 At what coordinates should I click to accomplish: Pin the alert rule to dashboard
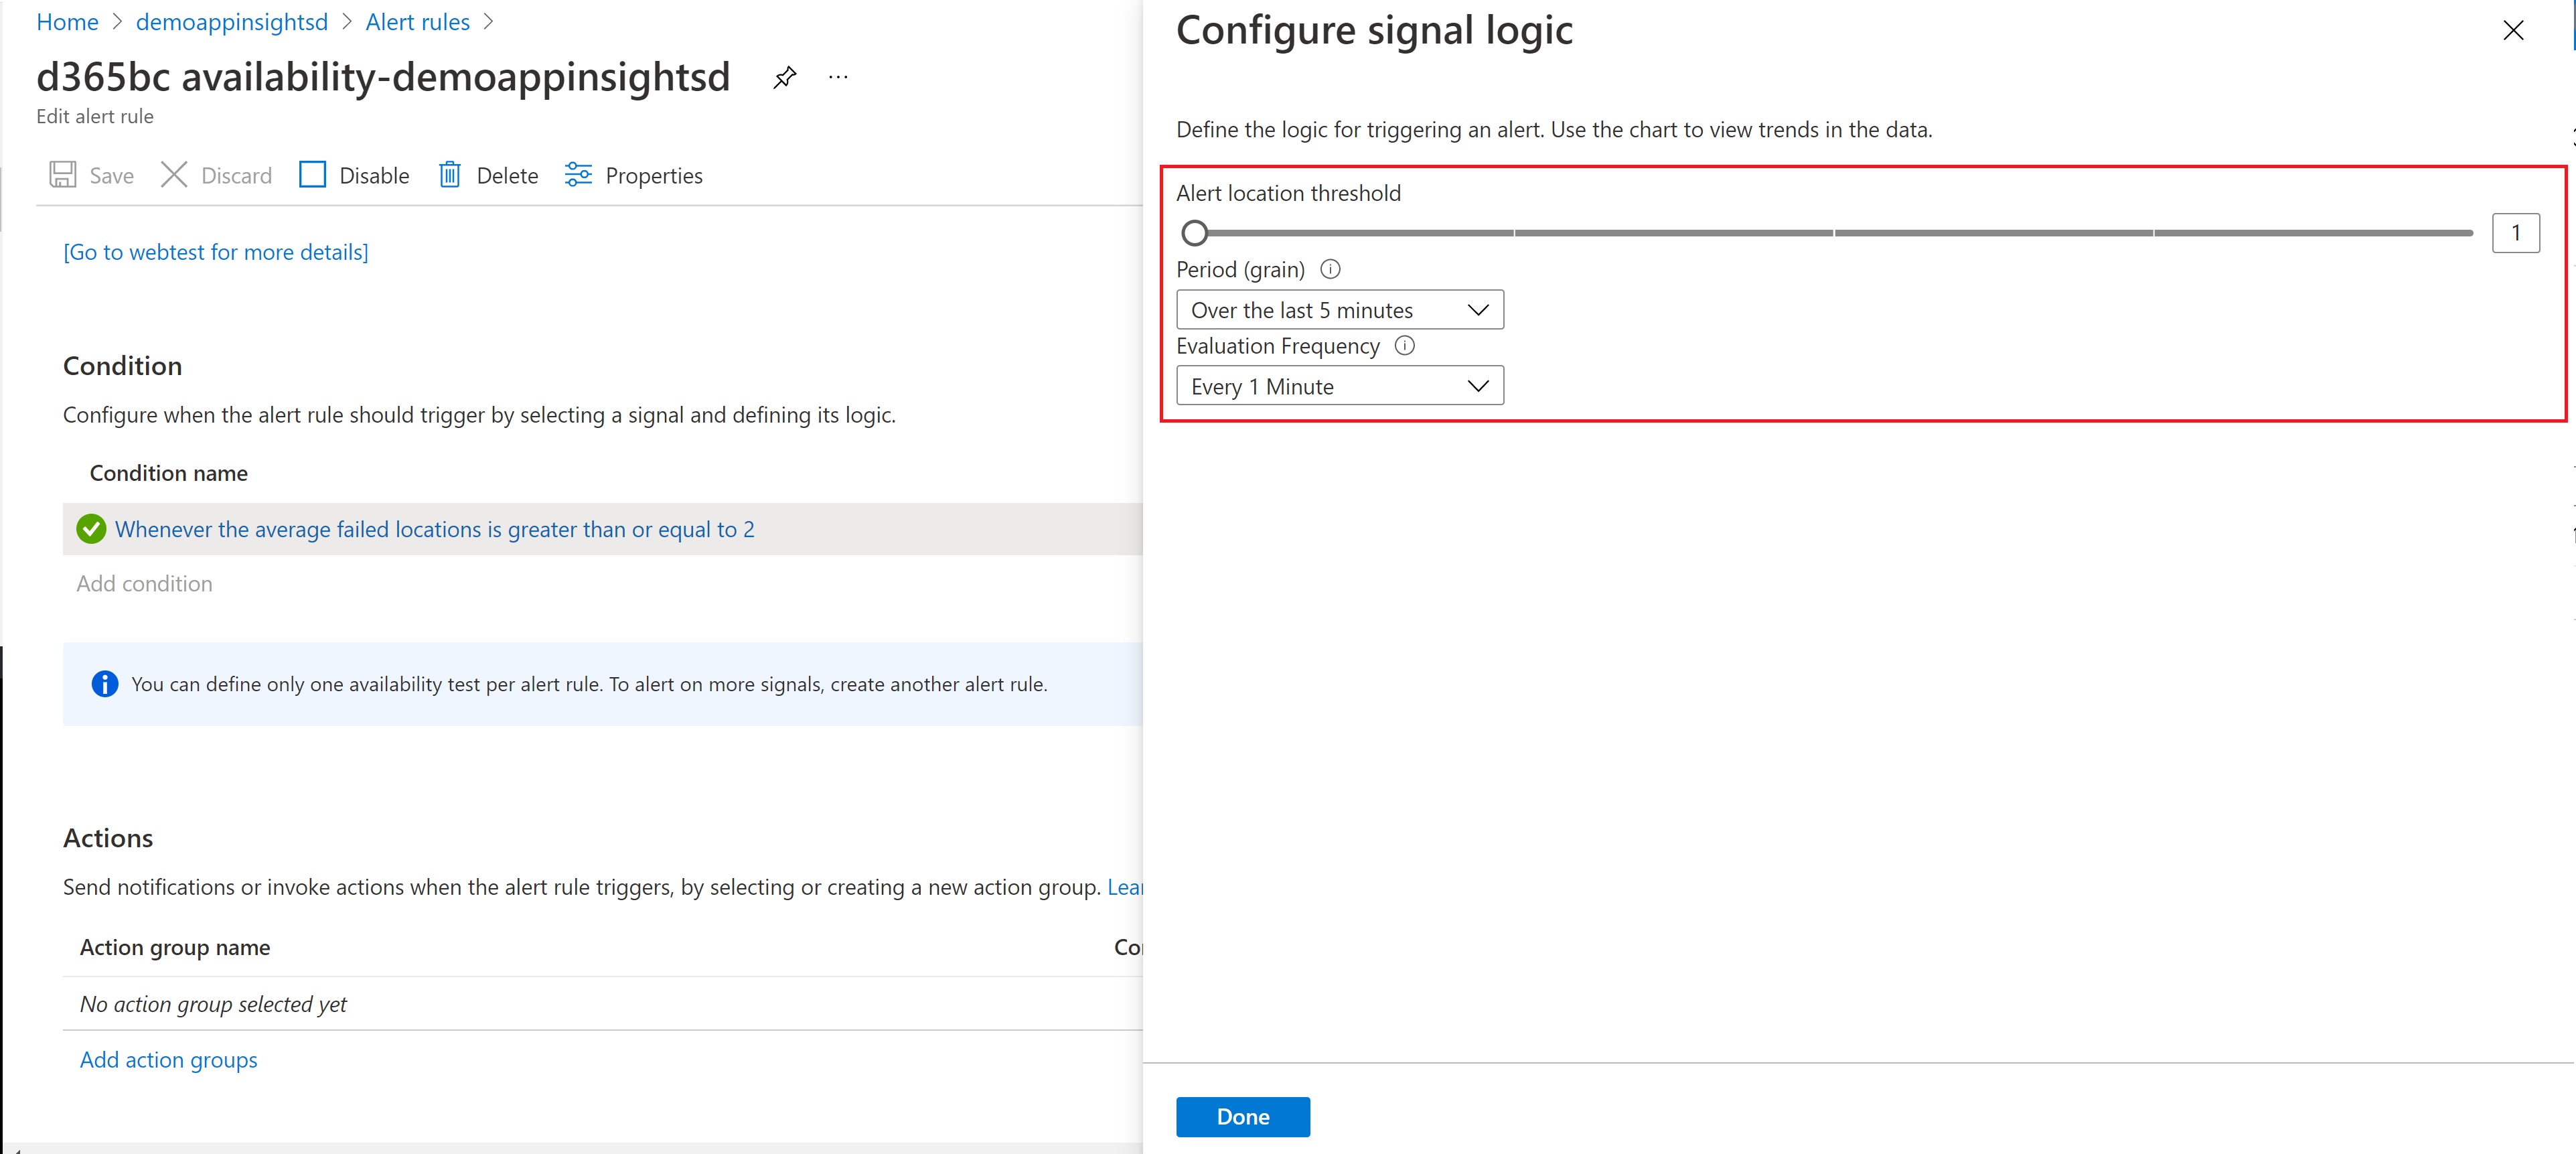pos(785,77)
